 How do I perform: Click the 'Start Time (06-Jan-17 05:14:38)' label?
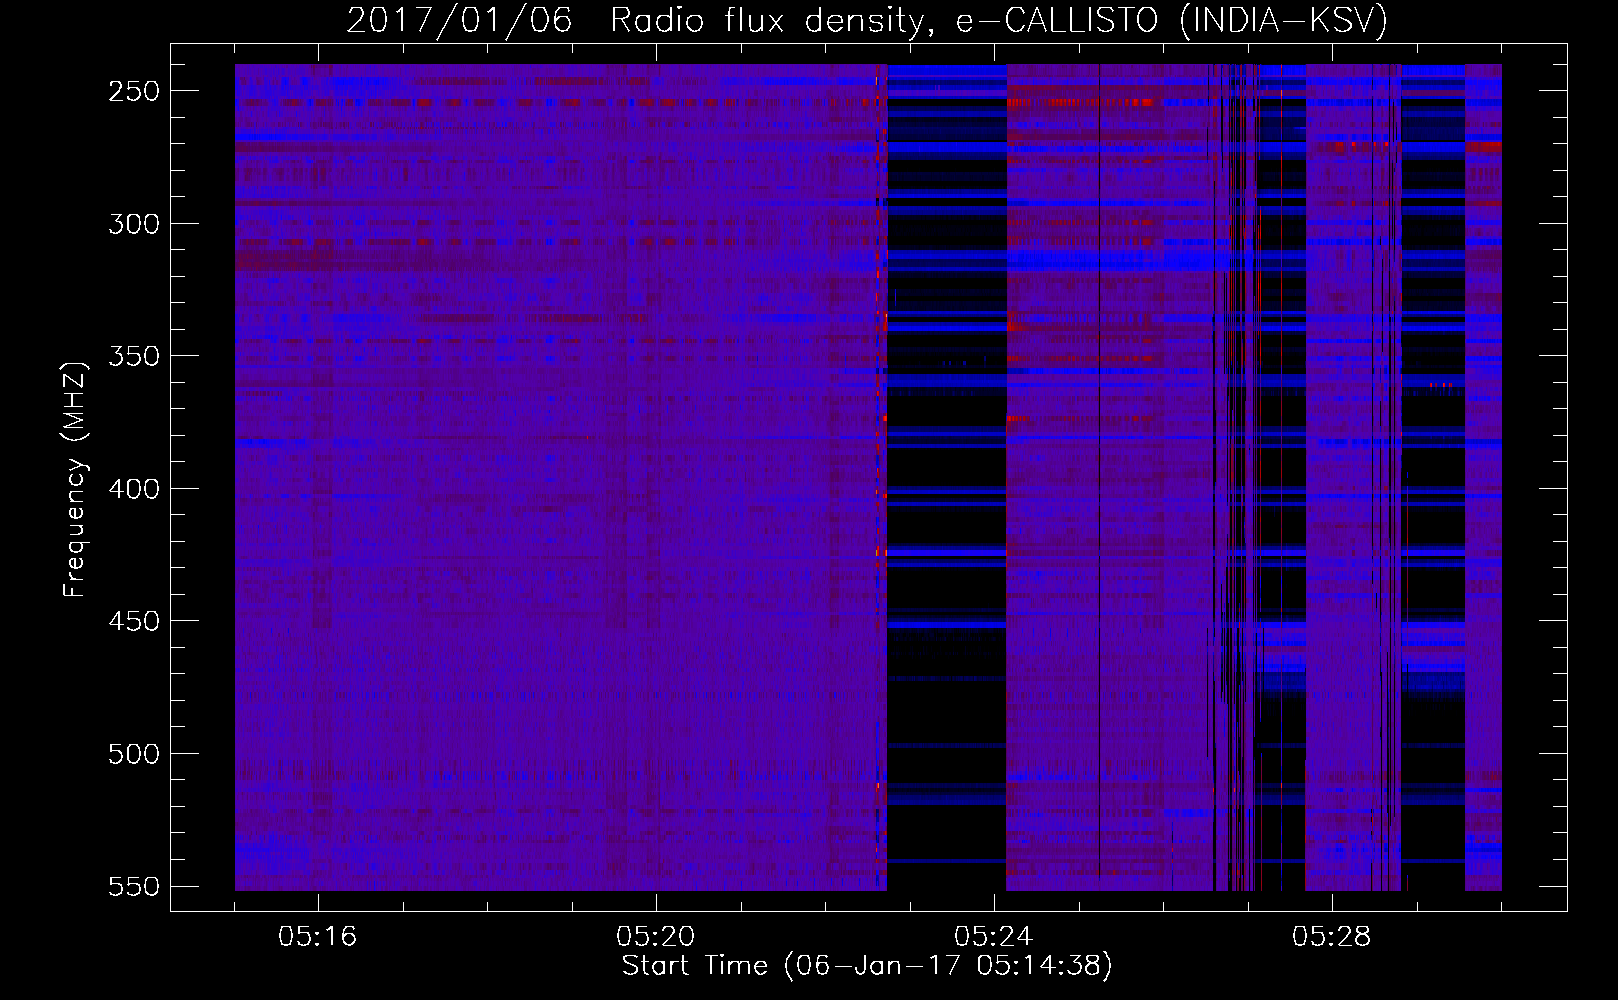tap(867, 966)
